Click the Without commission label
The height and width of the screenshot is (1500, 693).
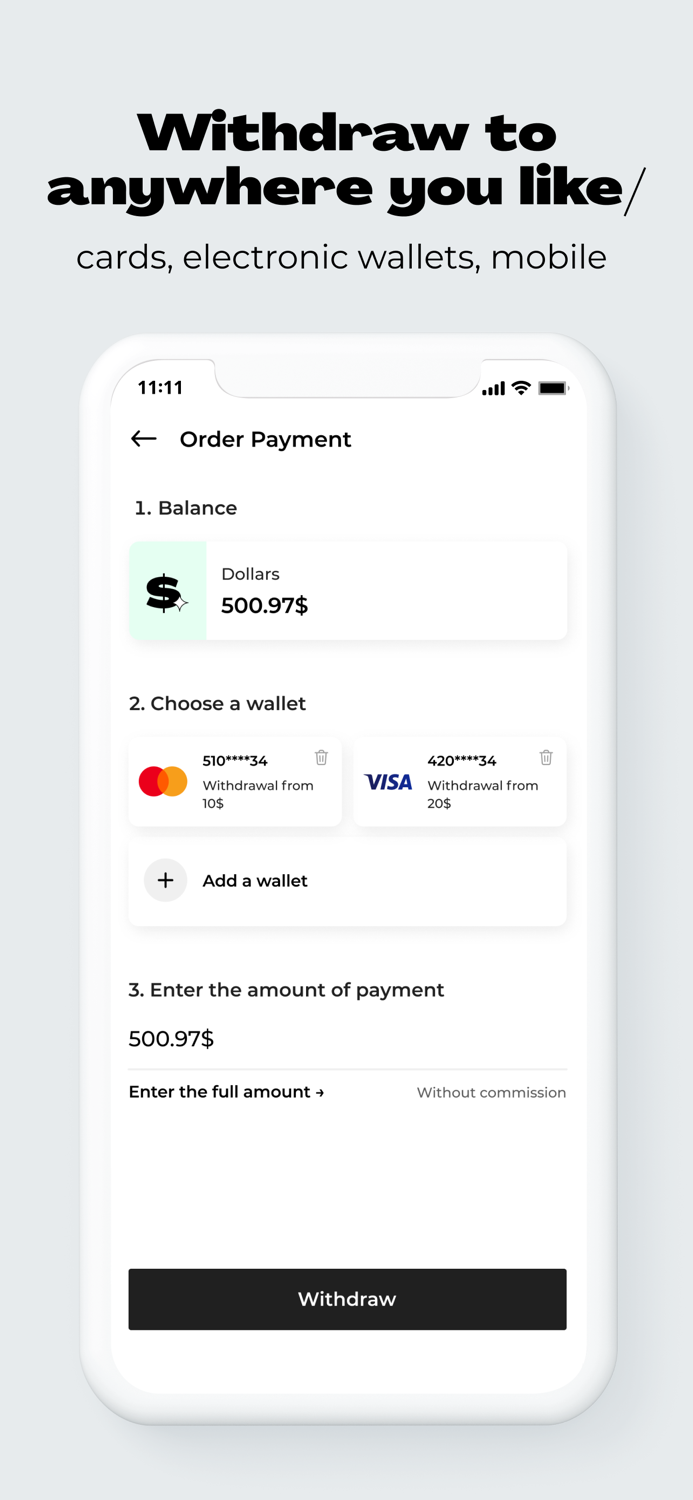coord(491,1092)
